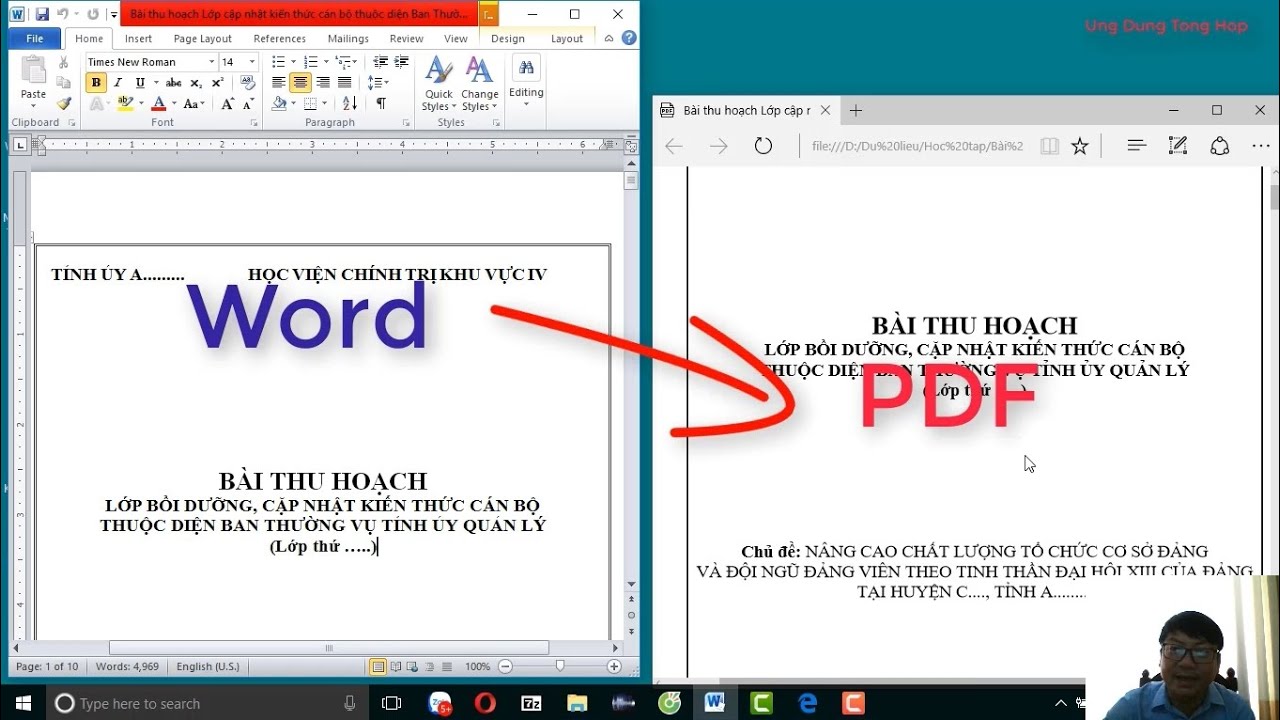Click Grow Font button

pyautogui.click(x=227, y=104)
